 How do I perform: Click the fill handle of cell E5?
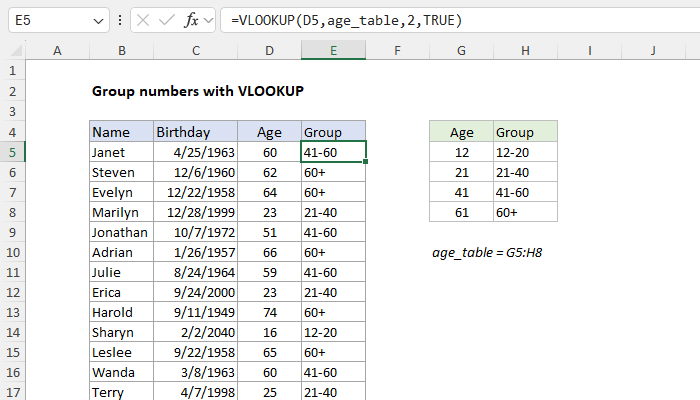click(366, 162)
